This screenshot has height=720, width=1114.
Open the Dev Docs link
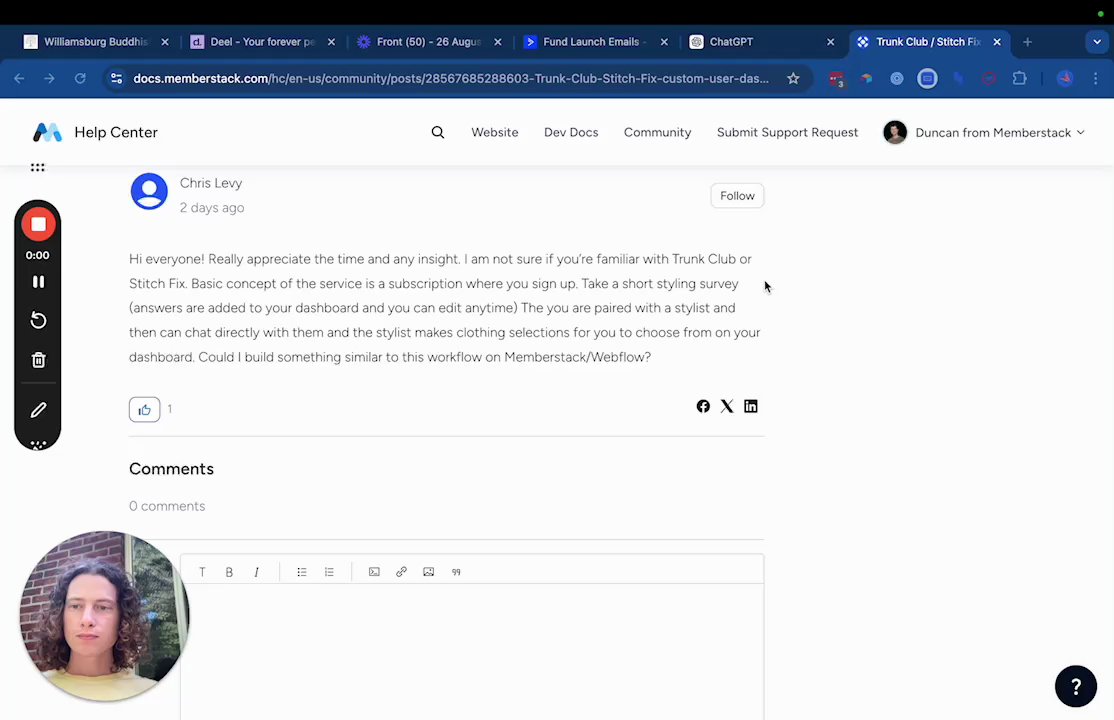click(571, 132)
